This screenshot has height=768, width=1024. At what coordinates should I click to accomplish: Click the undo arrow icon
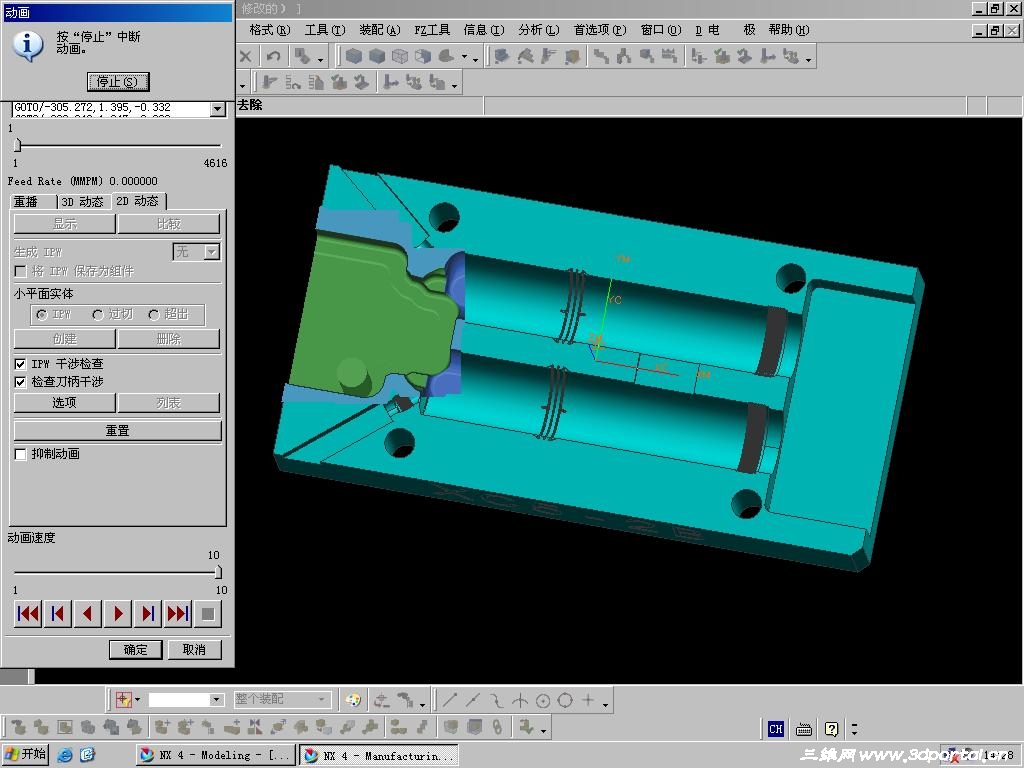(x=274, y=57)
